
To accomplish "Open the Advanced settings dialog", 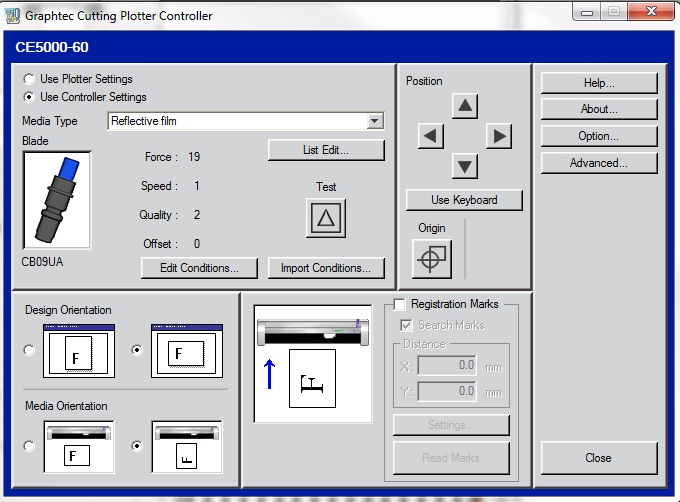I will tap(599, 163).
